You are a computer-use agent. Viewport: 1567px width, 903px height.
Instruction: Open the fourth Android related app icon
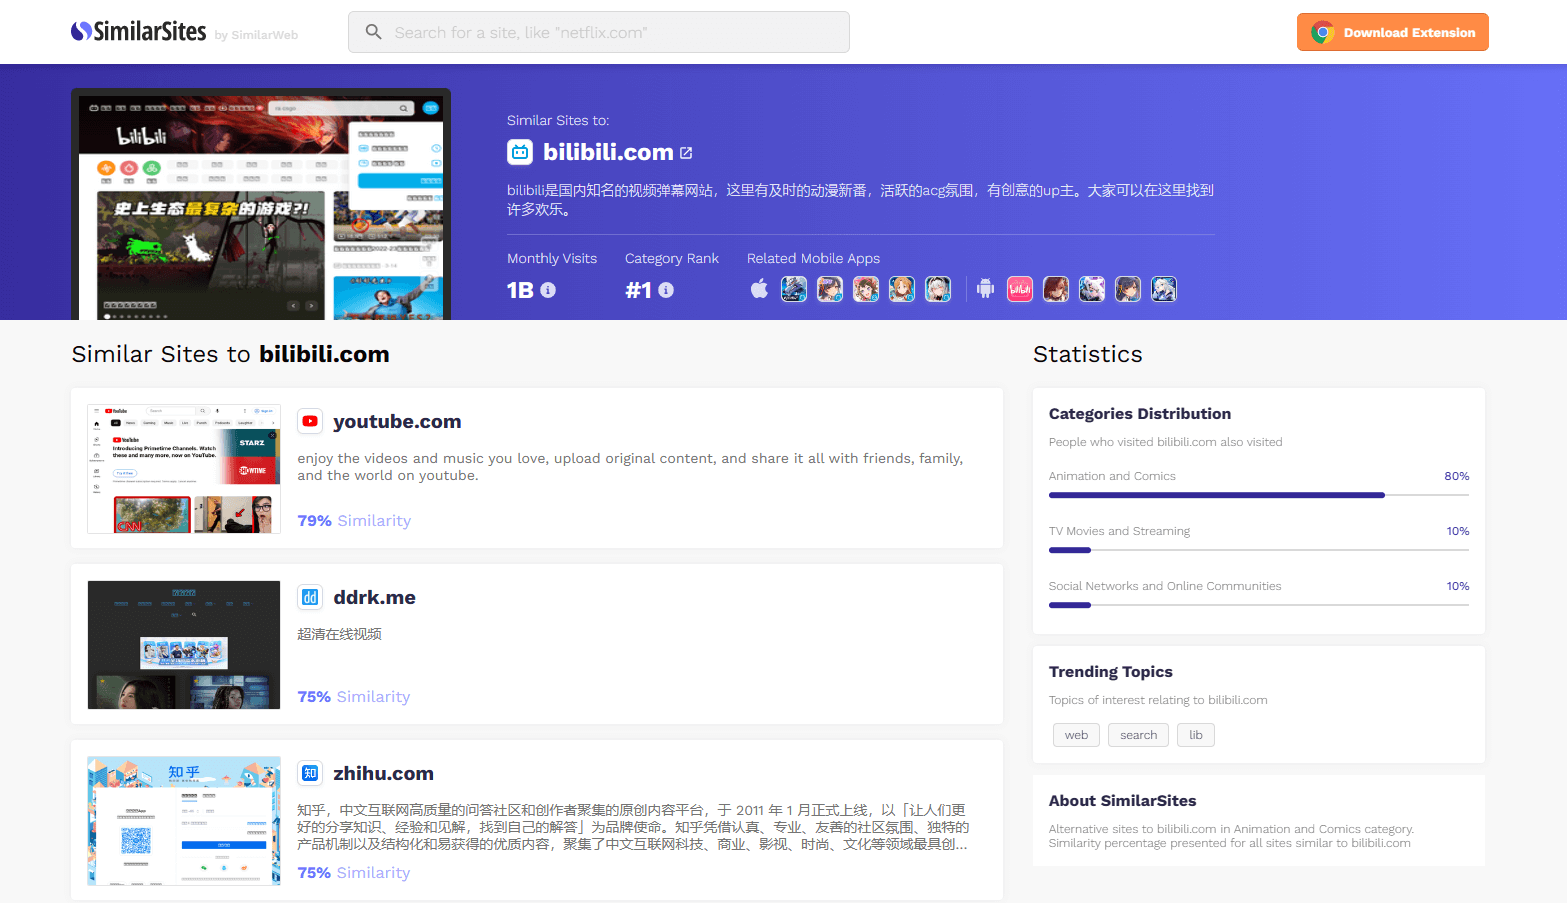click(x=1128, y=289)
